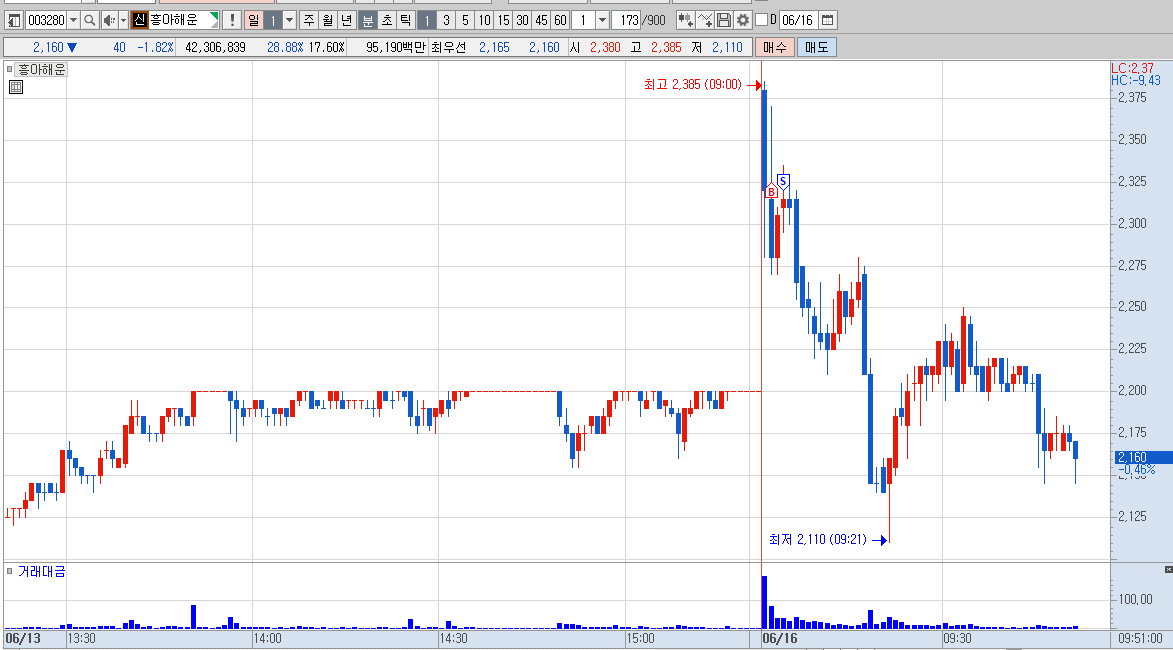This screenshot has height=650, width=1173.
Task: Select the 분 (minute) chart mode
Action: [x=367, y=20]
